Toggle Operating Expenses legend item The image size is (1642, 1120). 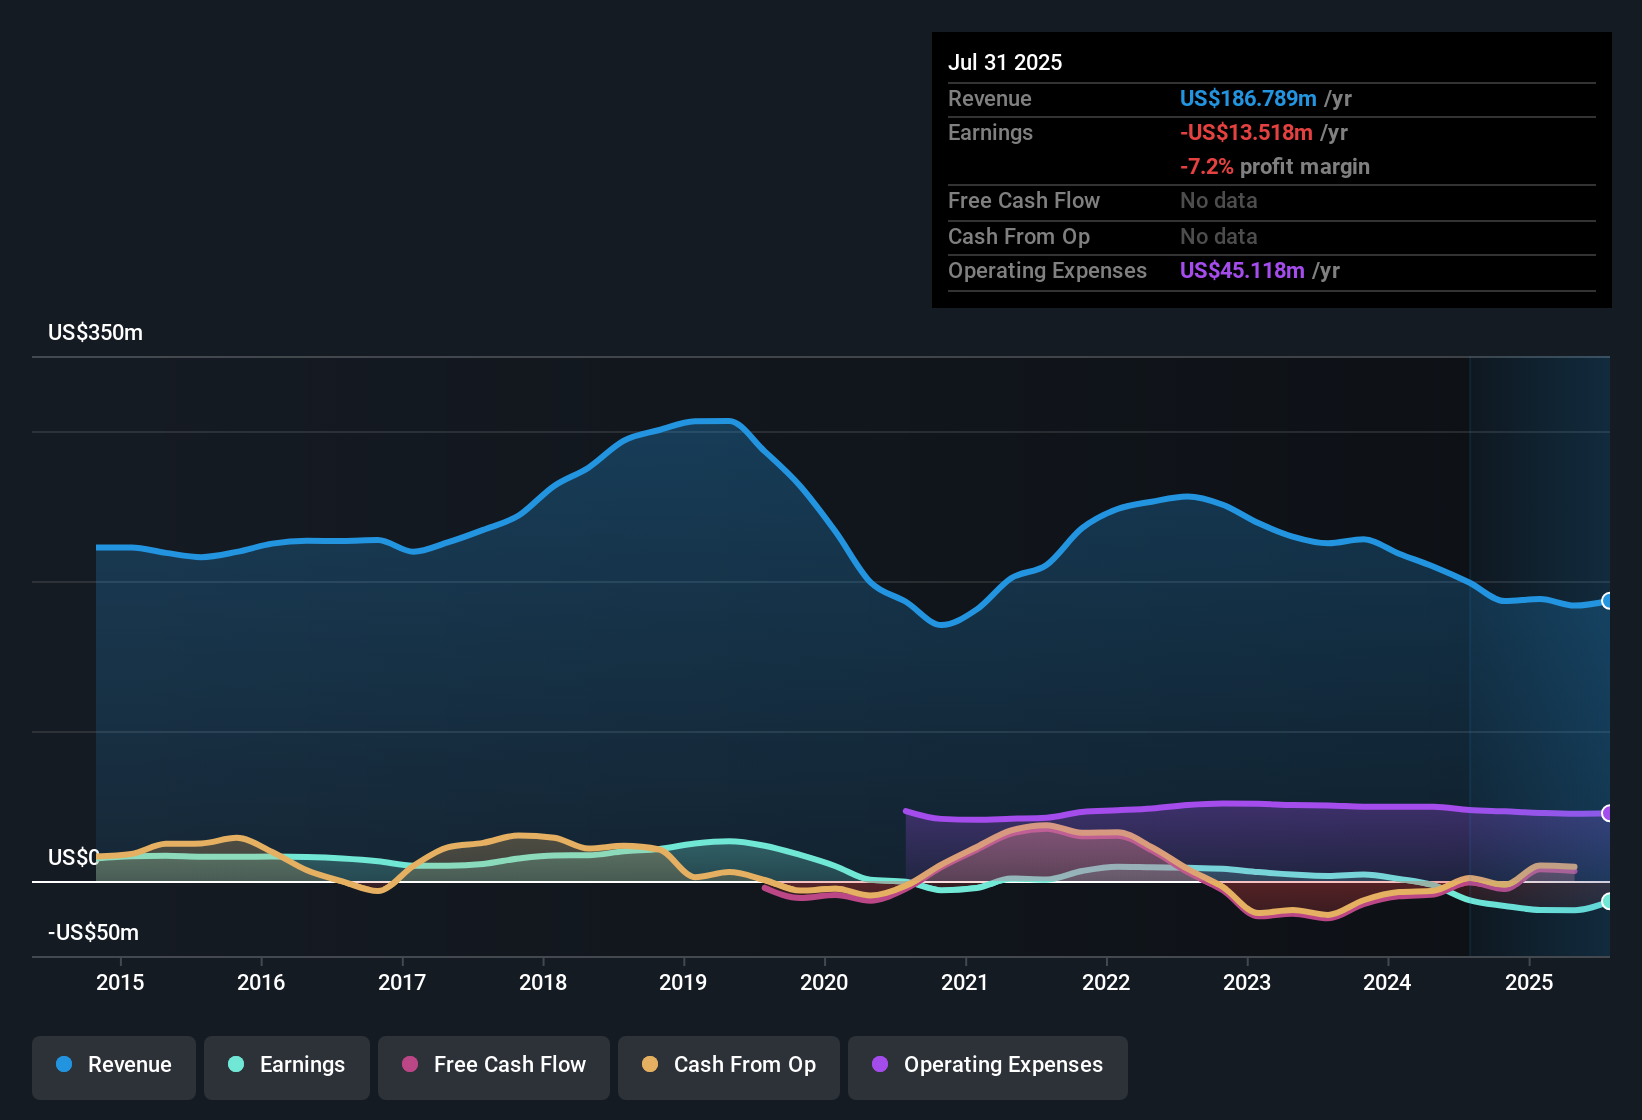click(x=987, y=1065)
